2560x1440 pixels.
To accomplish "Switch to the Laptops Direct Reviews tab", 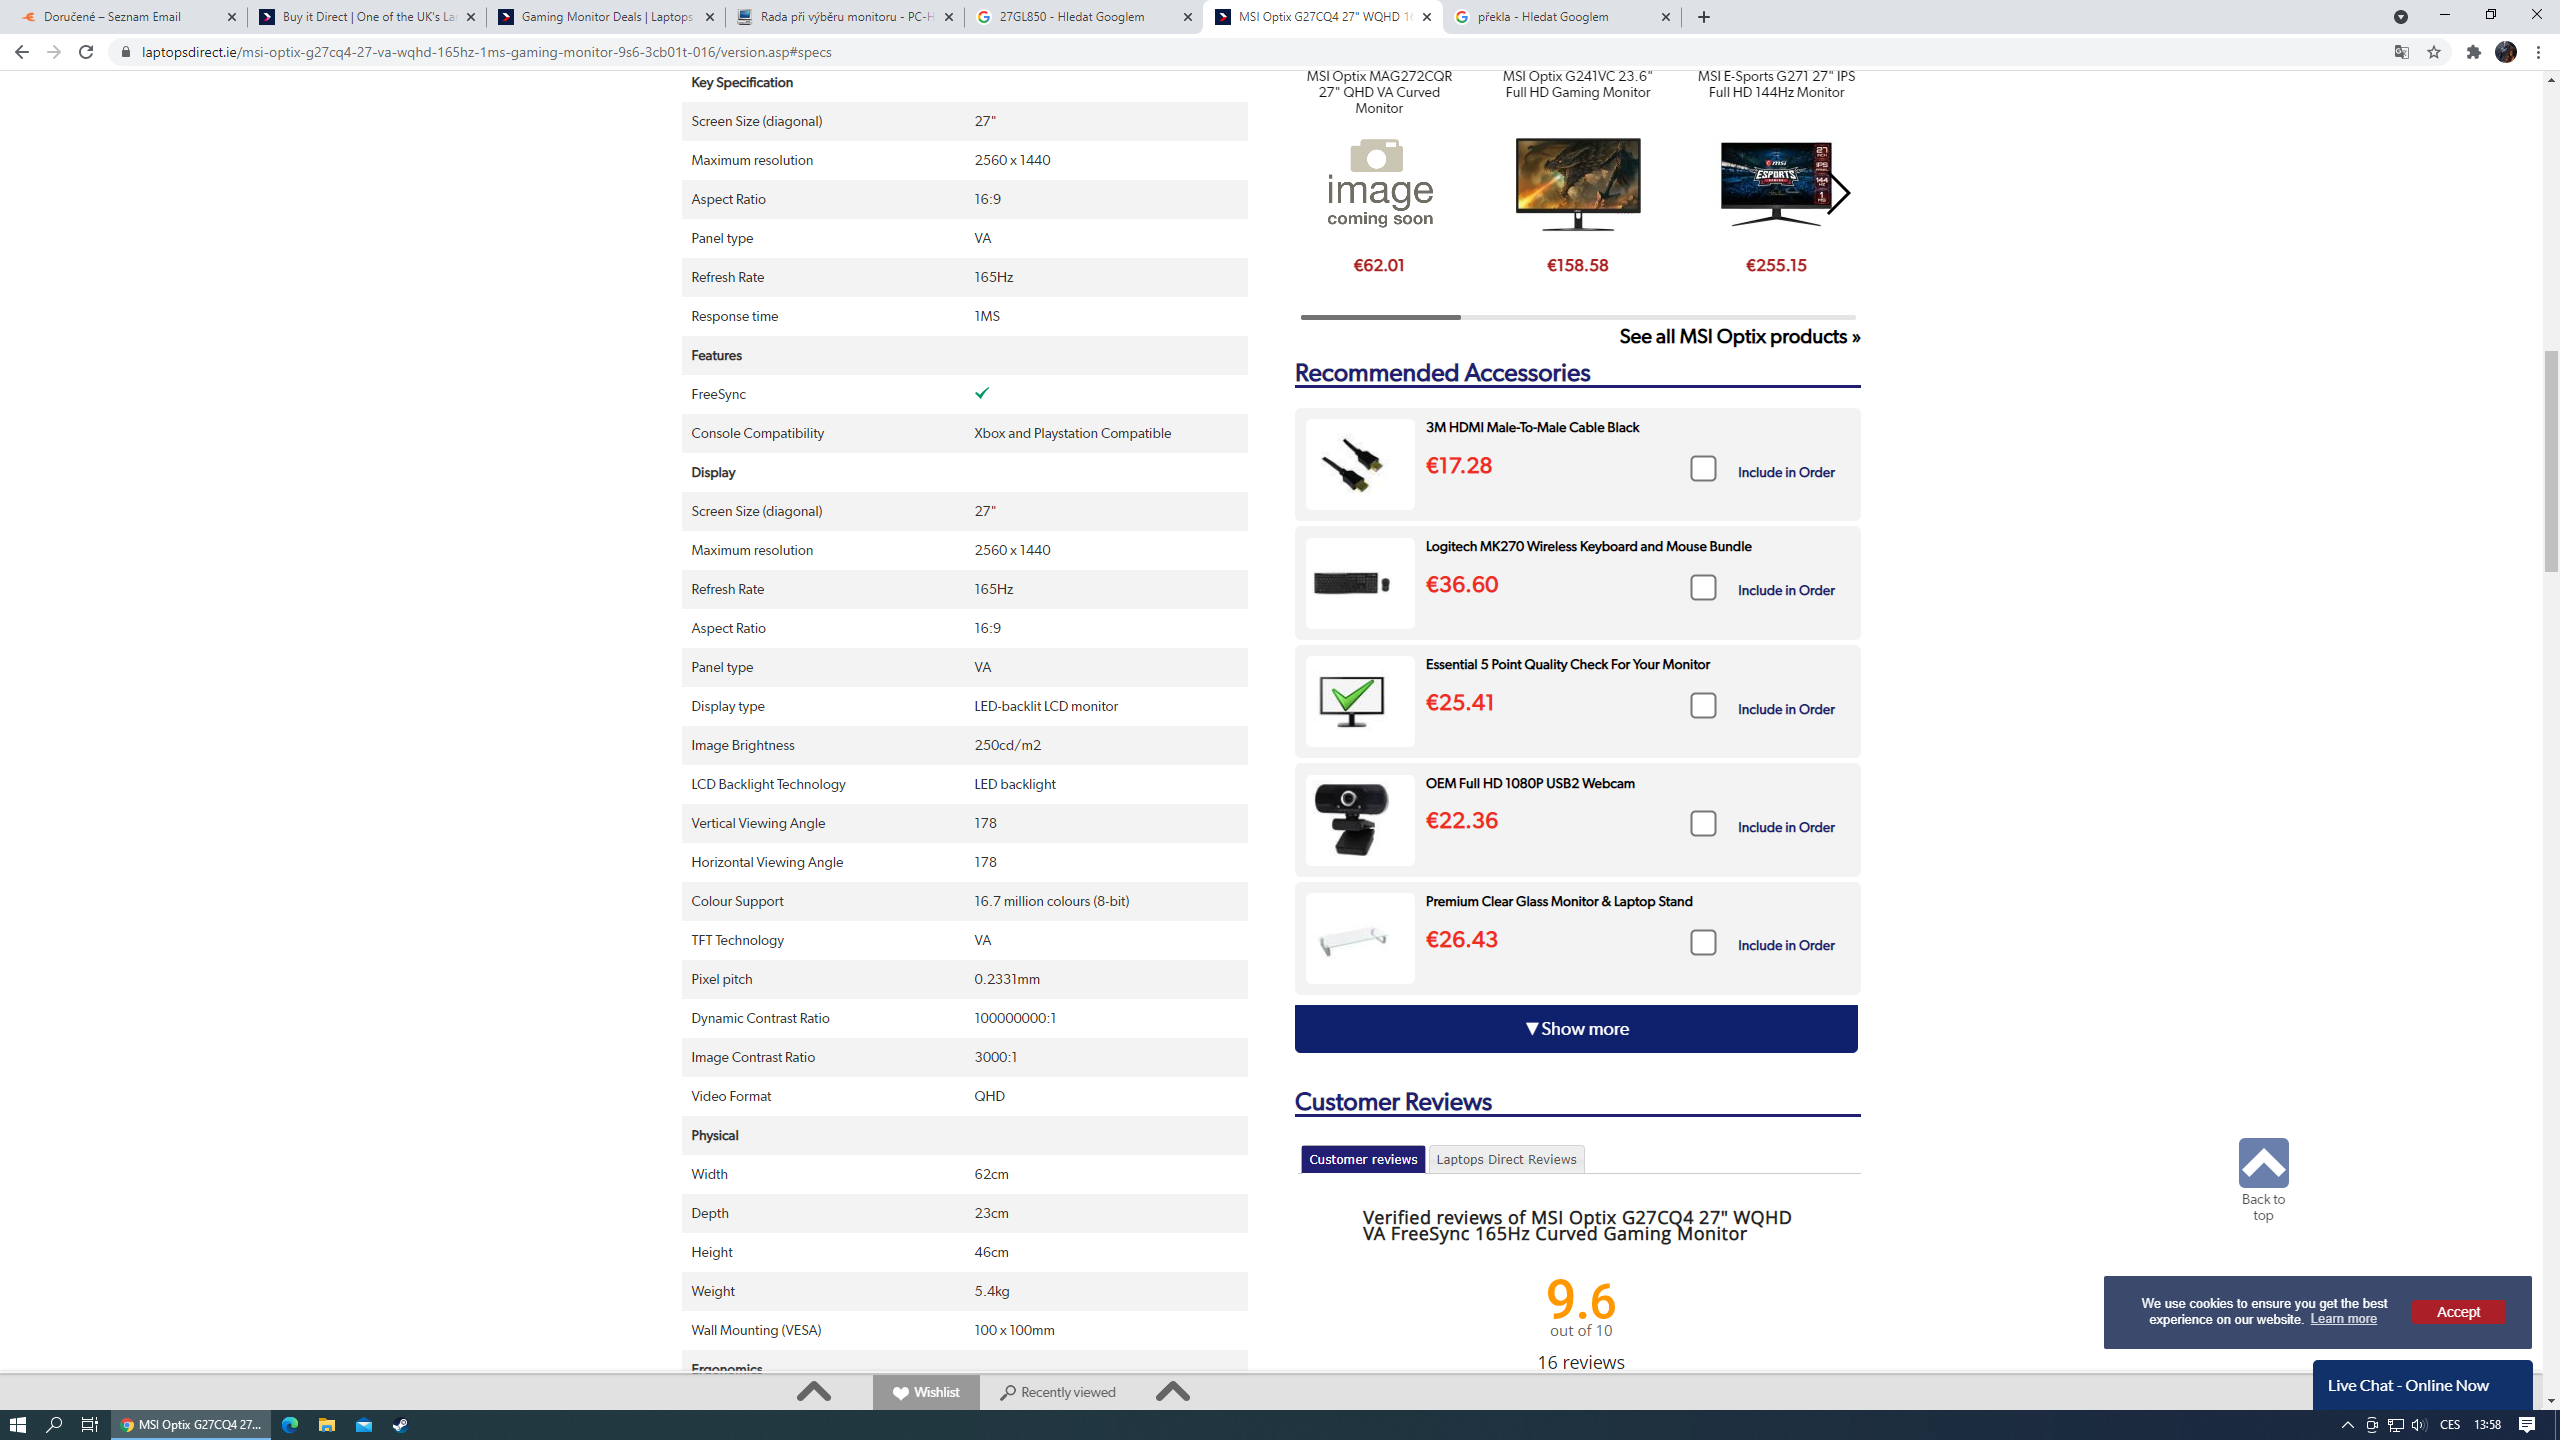I will coord(1506,1159).
